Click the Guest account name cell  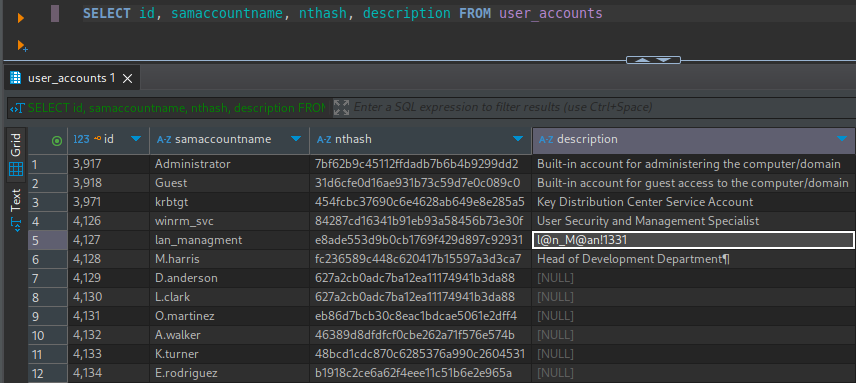pos(229,183)
